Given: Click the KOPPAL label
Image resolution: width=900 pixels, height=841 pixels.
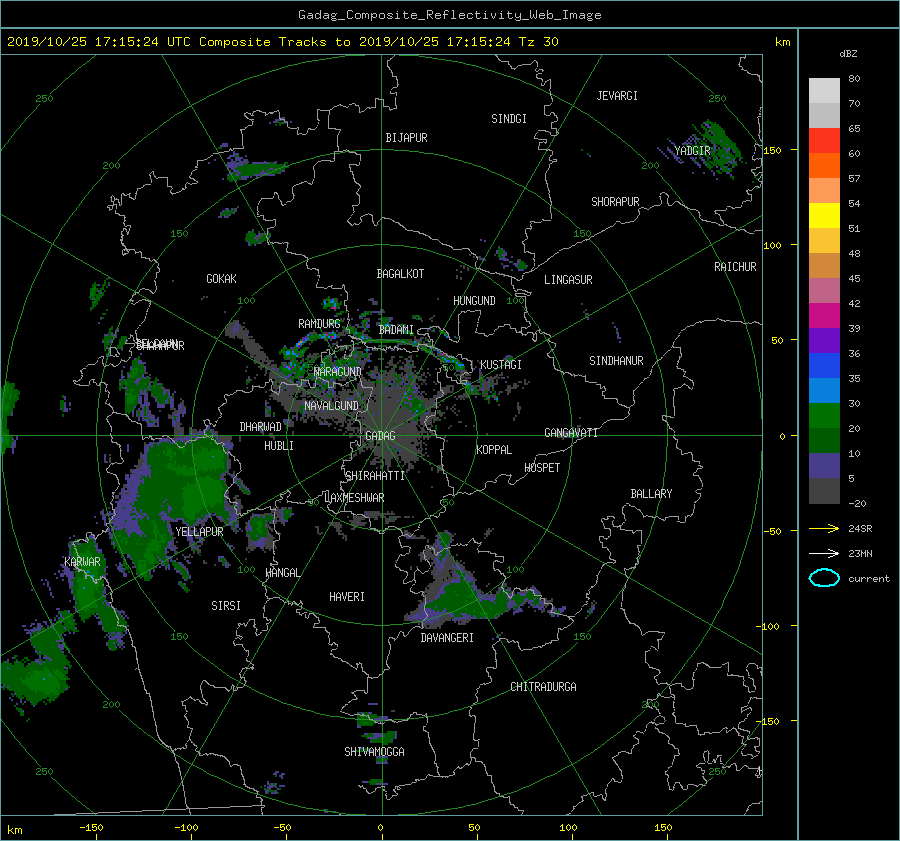Looking at the screenshot, I should [494, 450].
